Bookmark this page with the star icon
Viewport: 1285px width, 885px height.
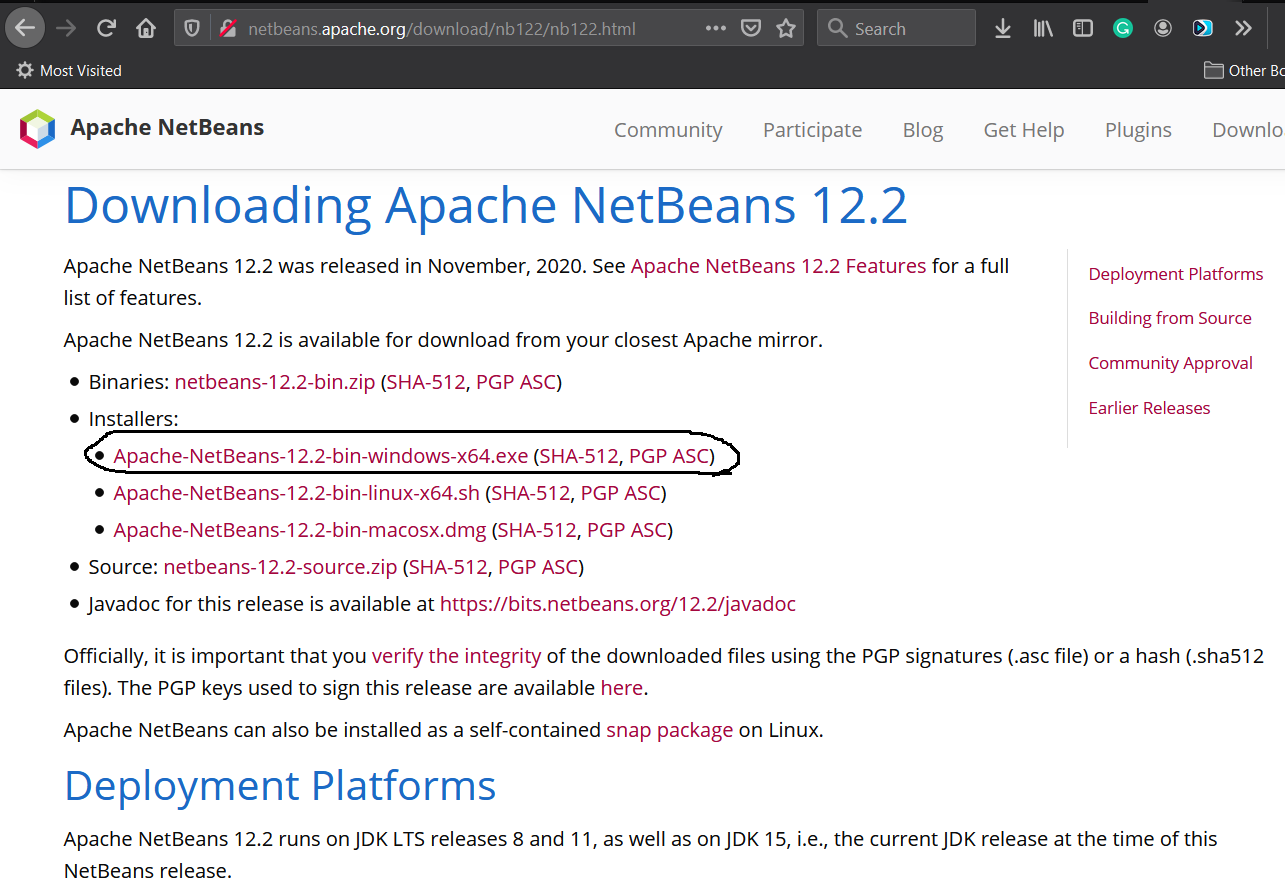786,28
